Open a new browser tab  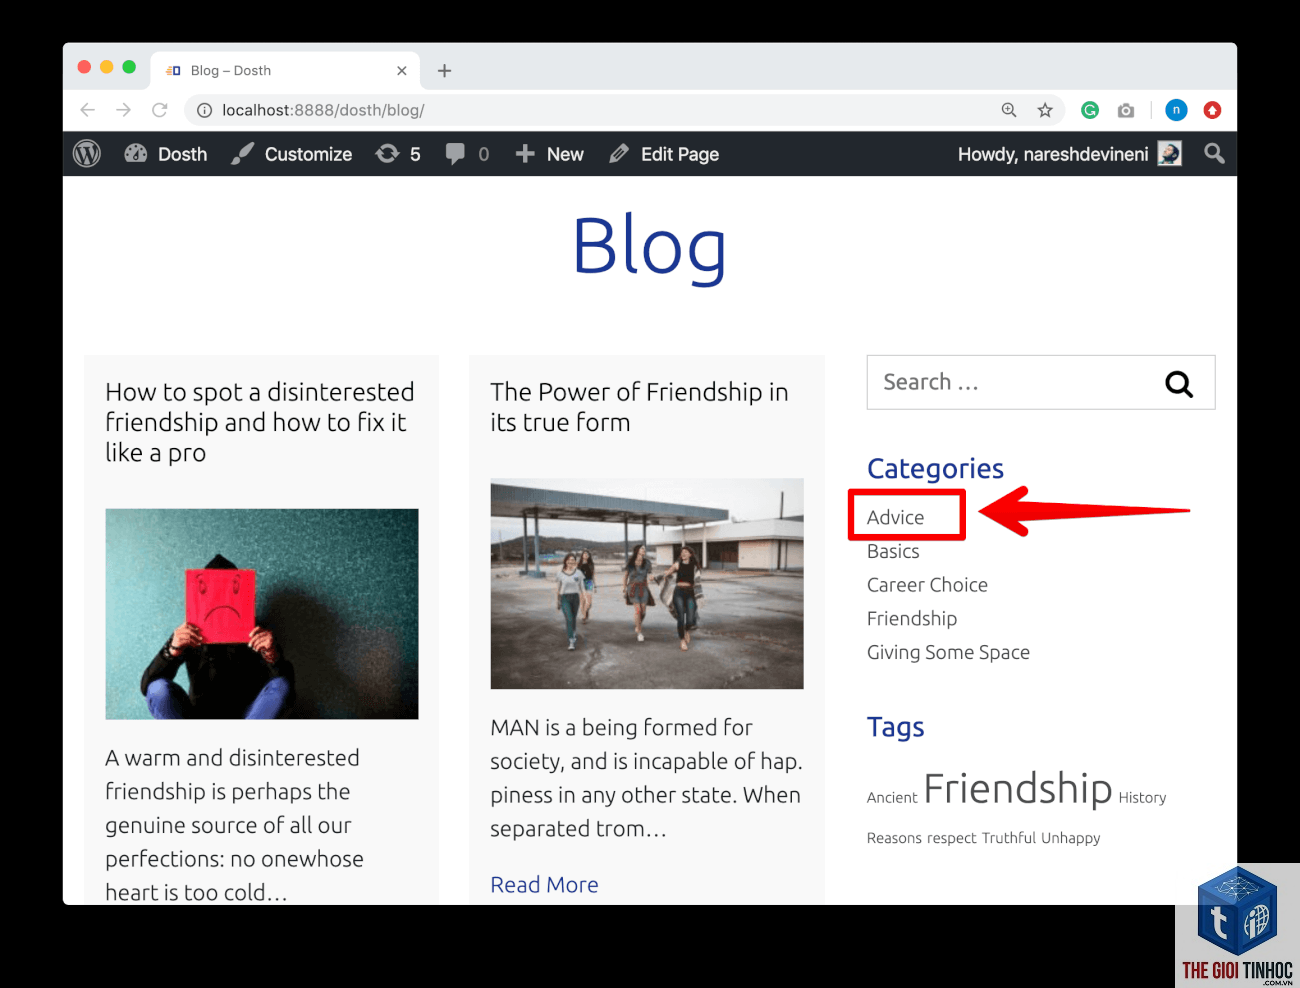click(445, 71)
